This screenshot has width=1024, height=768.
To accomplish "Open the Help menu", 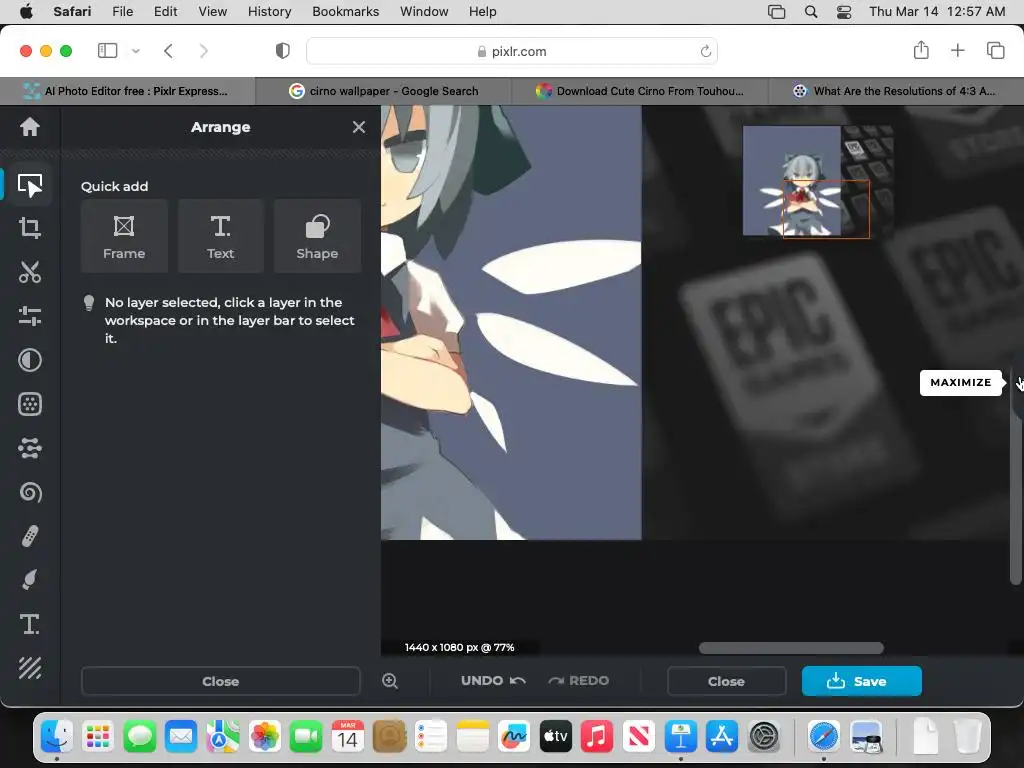I will [483, 12].
